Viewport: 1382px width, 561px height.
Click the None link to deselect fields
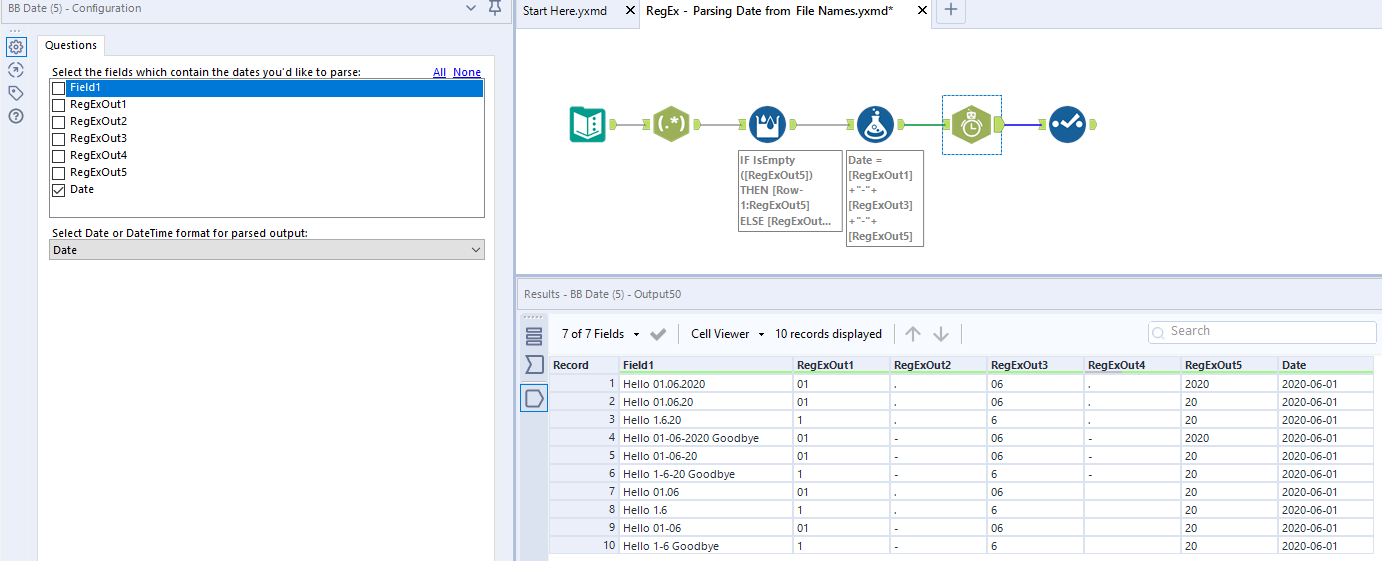point(467,72)
